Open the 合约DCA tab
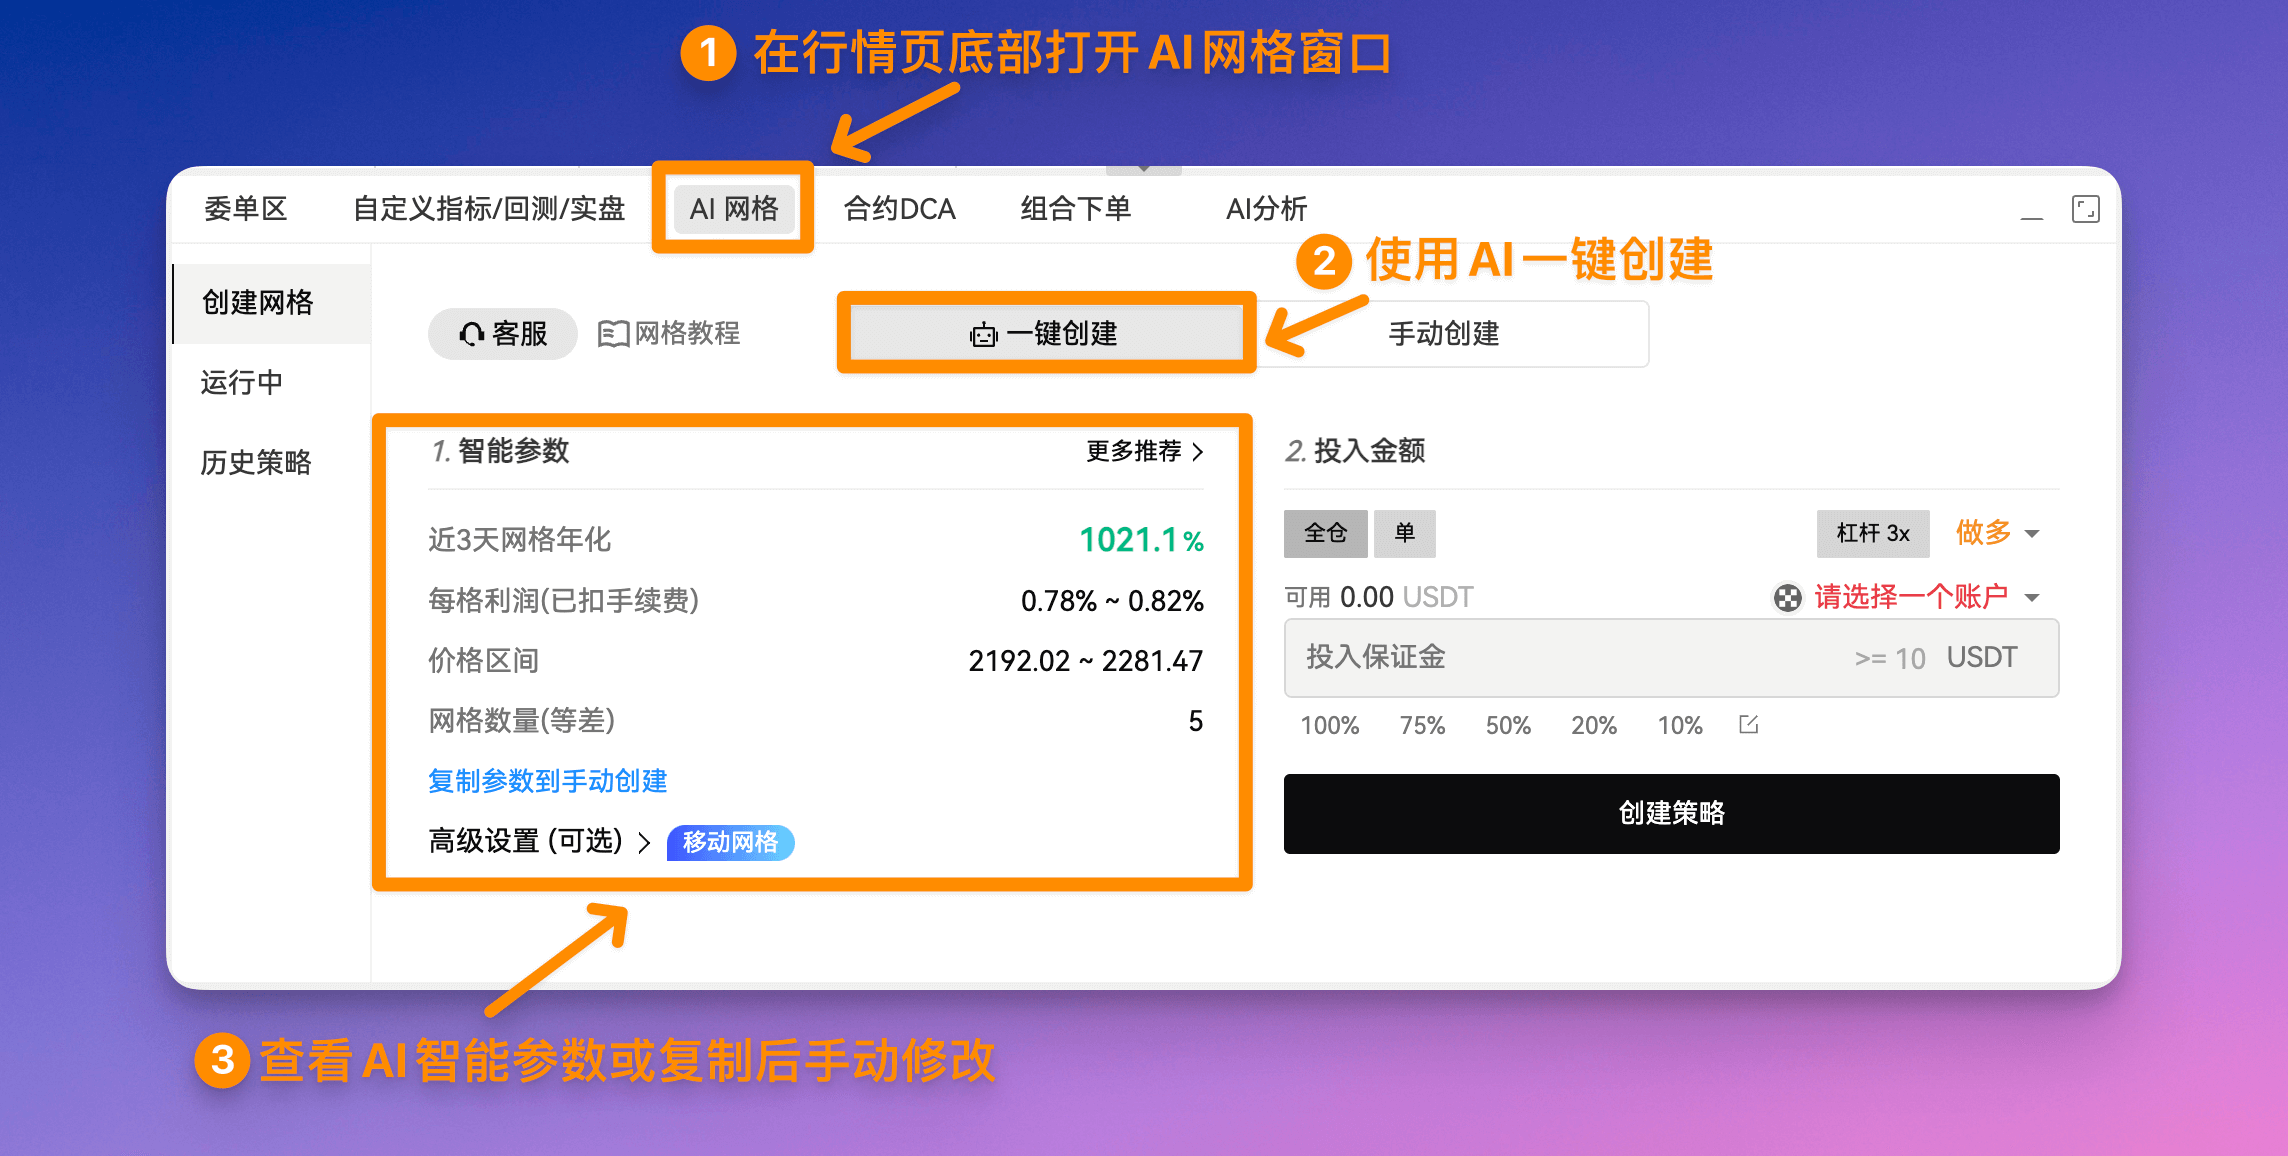Image resolution: width=2288 pixels, height=1156 pixels. pos(899,208)
